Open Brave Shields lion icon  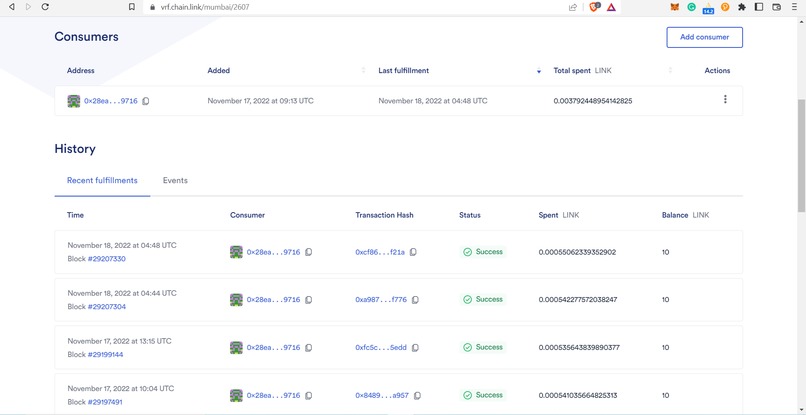(x=594, y=7)
